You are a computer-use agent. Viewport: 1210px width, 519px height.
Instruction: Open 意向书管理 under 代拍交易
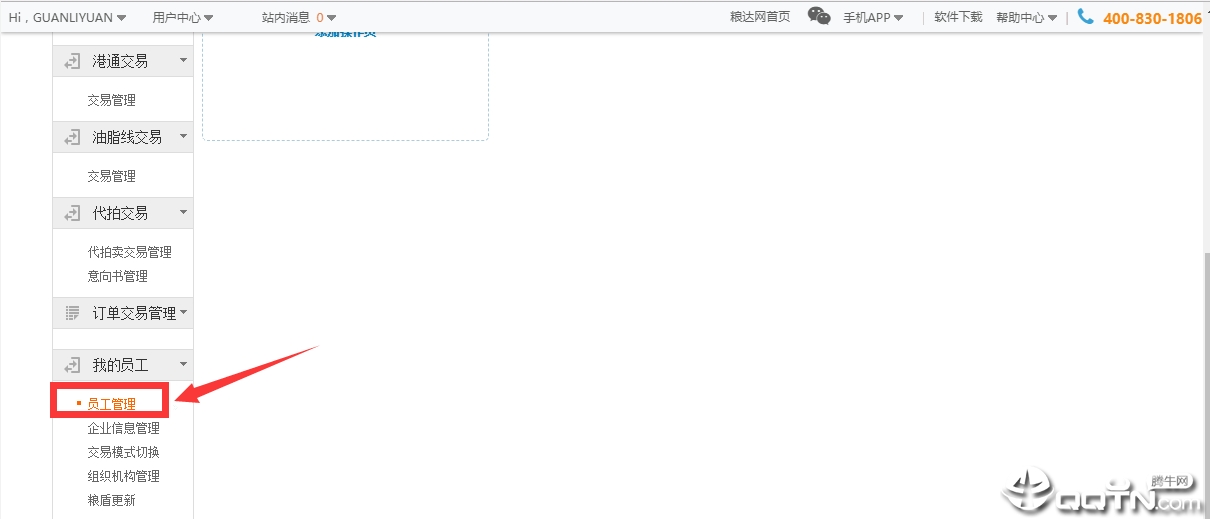click(x=117, y=276)
